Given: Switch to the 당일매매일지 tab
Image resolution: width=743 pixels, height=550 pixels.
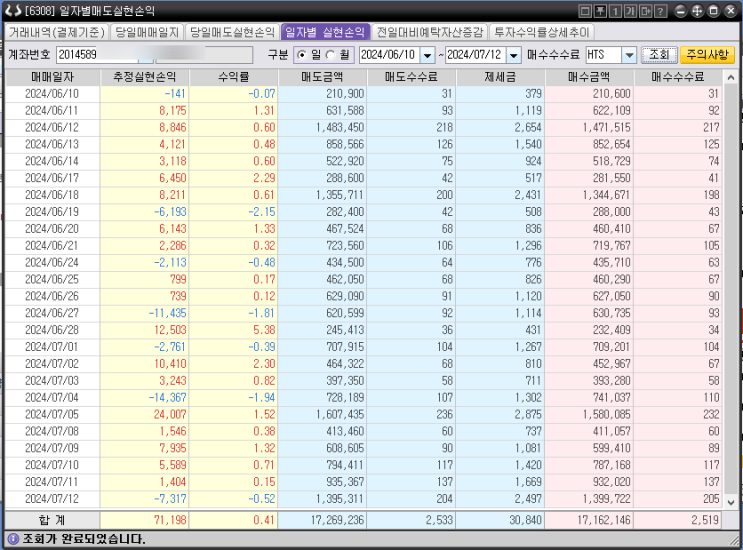Looking at the screenshot, I should pyautogui.click(x=147, y=32).
